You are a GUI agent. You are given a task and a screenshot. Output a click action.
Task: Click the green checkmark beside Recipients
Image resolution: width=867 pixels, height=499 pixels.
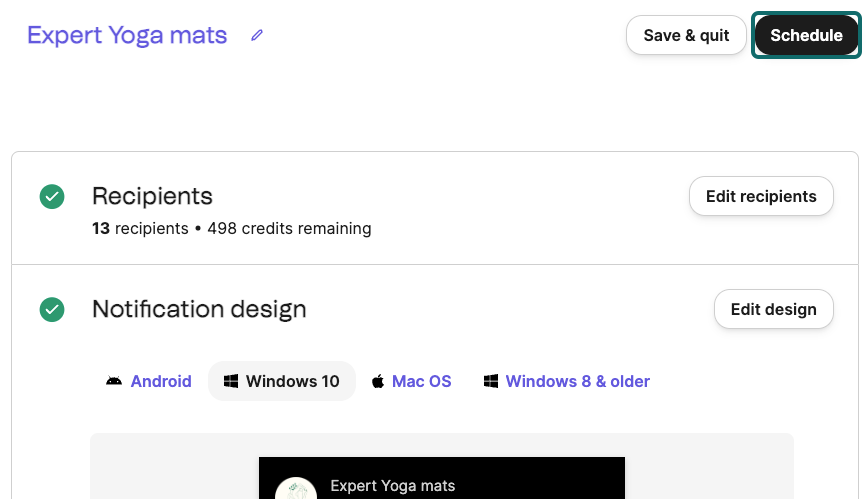tap(52, 197)
